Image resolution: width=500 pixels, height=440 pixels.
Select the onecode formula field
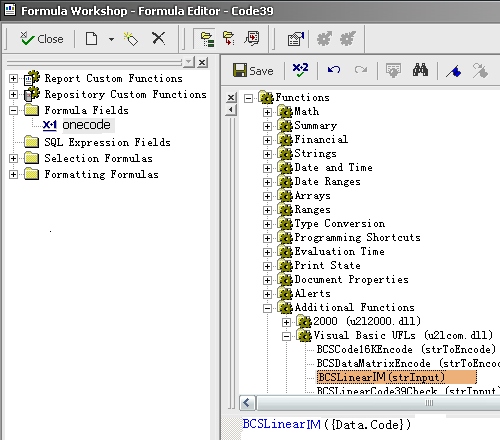86,125
